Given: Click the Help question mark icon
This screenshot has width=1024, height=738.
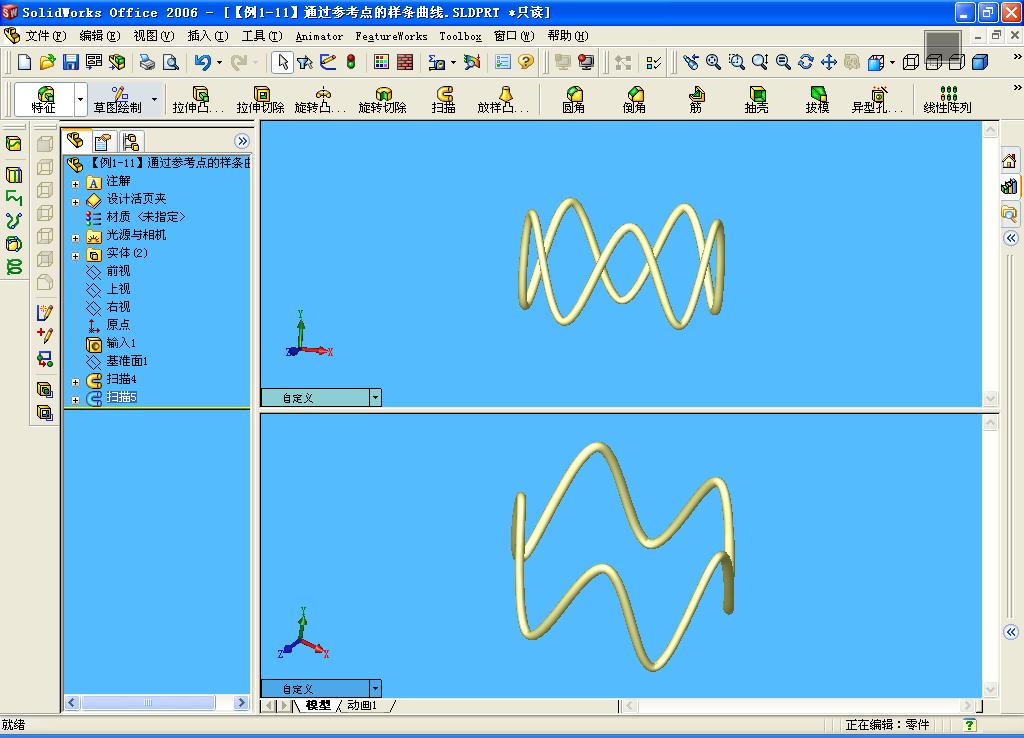Looking at the screenshot, I should [x=525, y=62].
